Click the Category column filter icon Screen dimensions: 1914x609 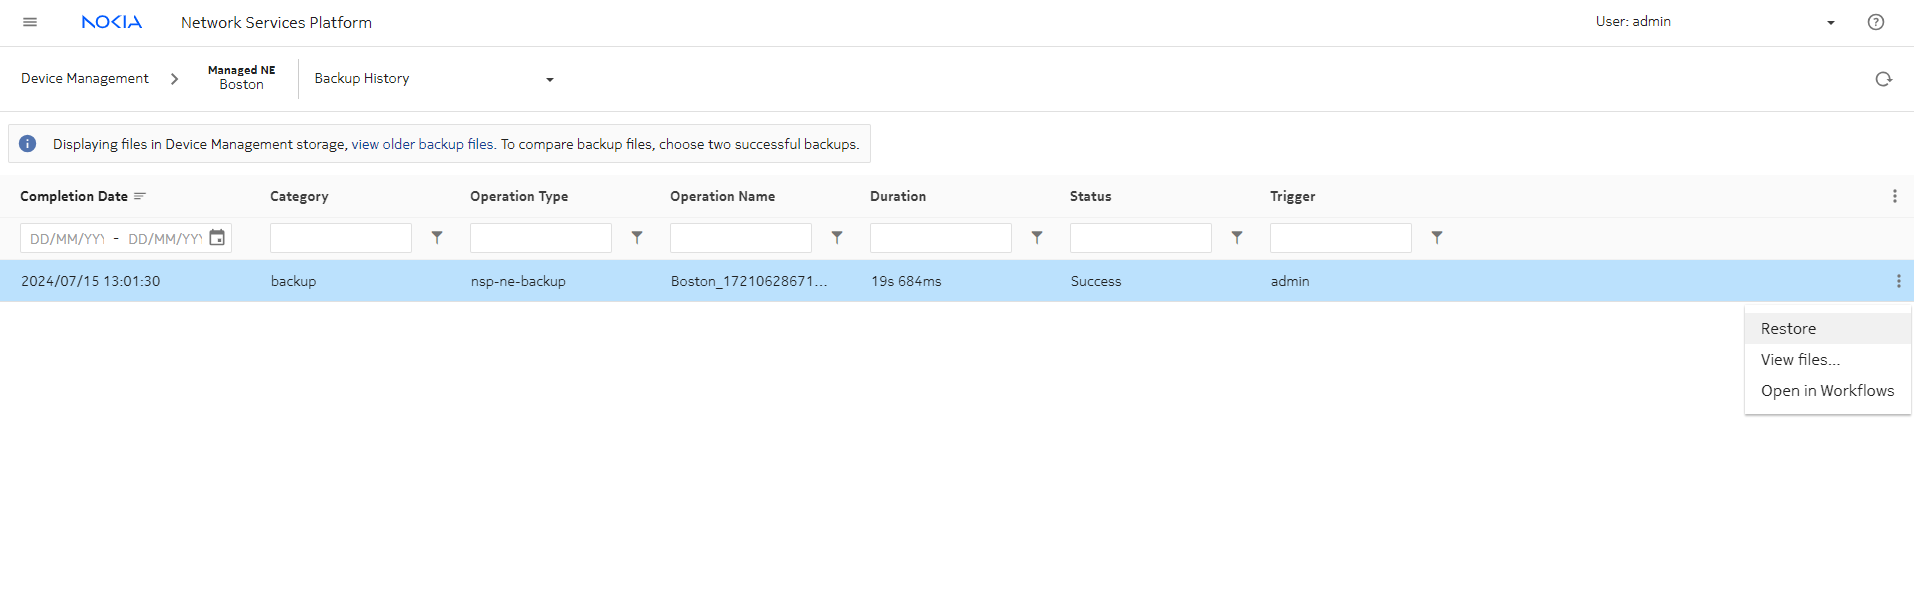pos(437,238)
